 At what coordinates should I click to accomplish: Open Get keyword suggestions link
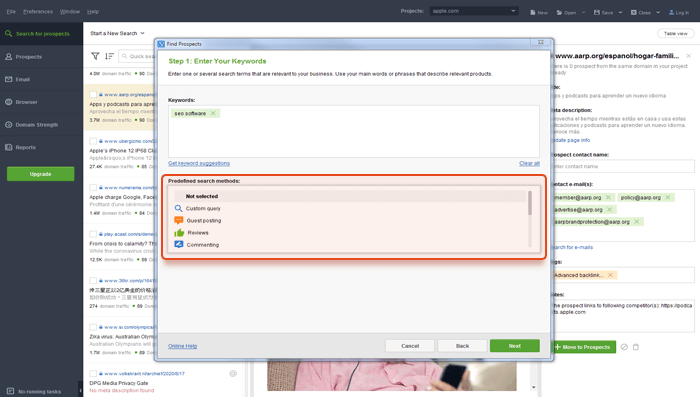(x=199, y=163)
